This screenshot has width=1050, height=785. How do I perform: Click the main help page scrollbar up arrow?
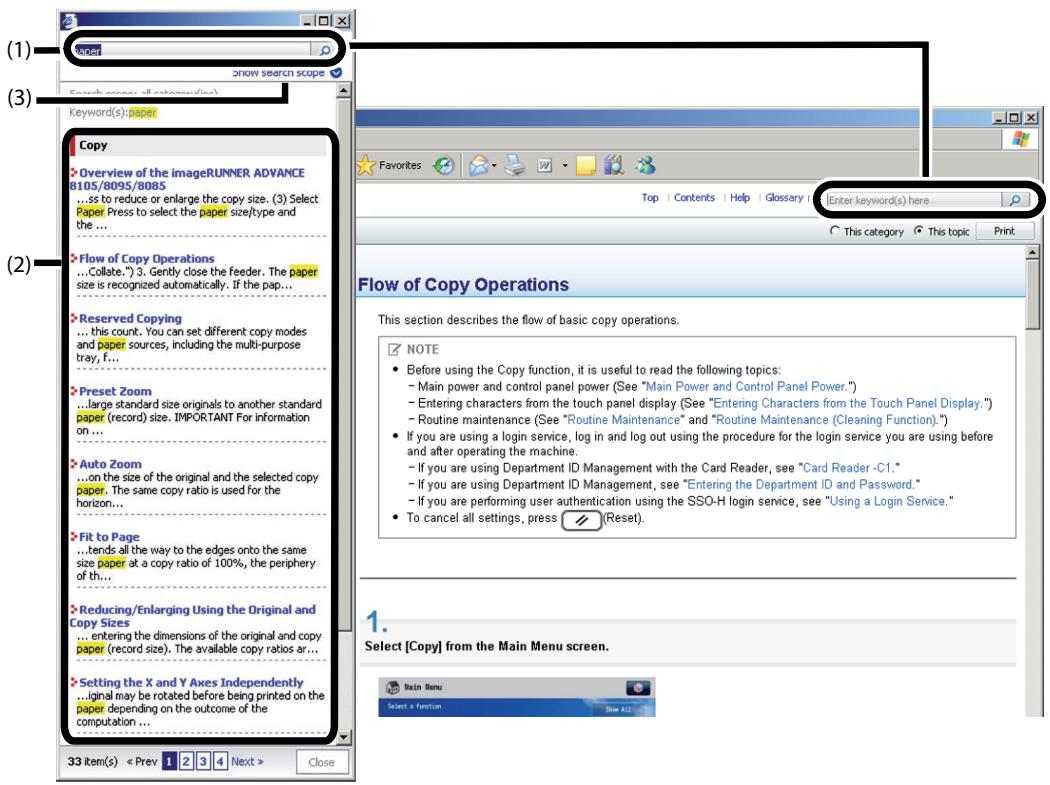coord(1032,253)
